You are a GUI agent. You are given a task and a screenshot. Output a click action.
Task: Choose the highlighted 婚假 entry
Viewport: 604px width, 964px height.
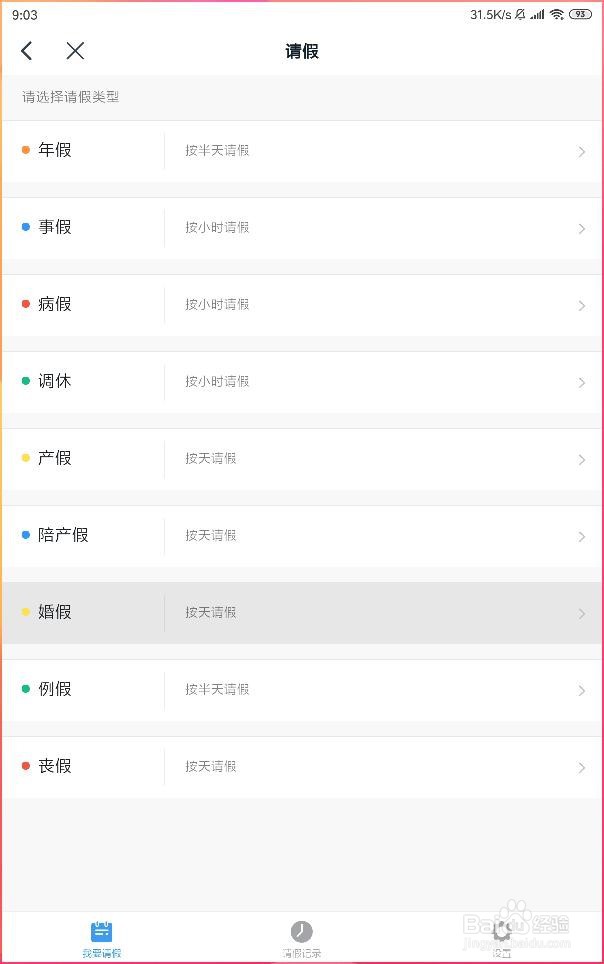[x=302, y=613]
